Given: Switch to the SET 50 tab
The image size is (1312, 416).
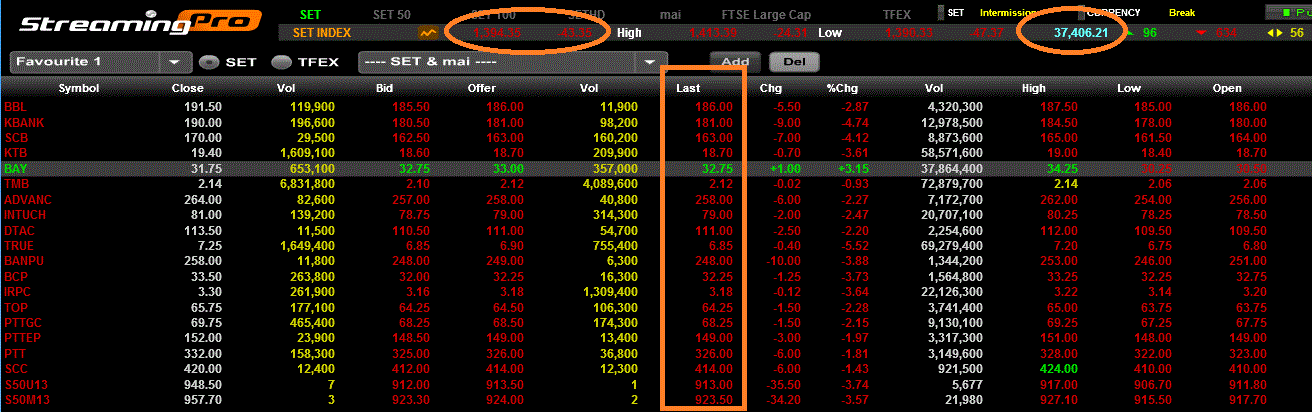Looking at the screenshot, I should click(x=391, y=14).
